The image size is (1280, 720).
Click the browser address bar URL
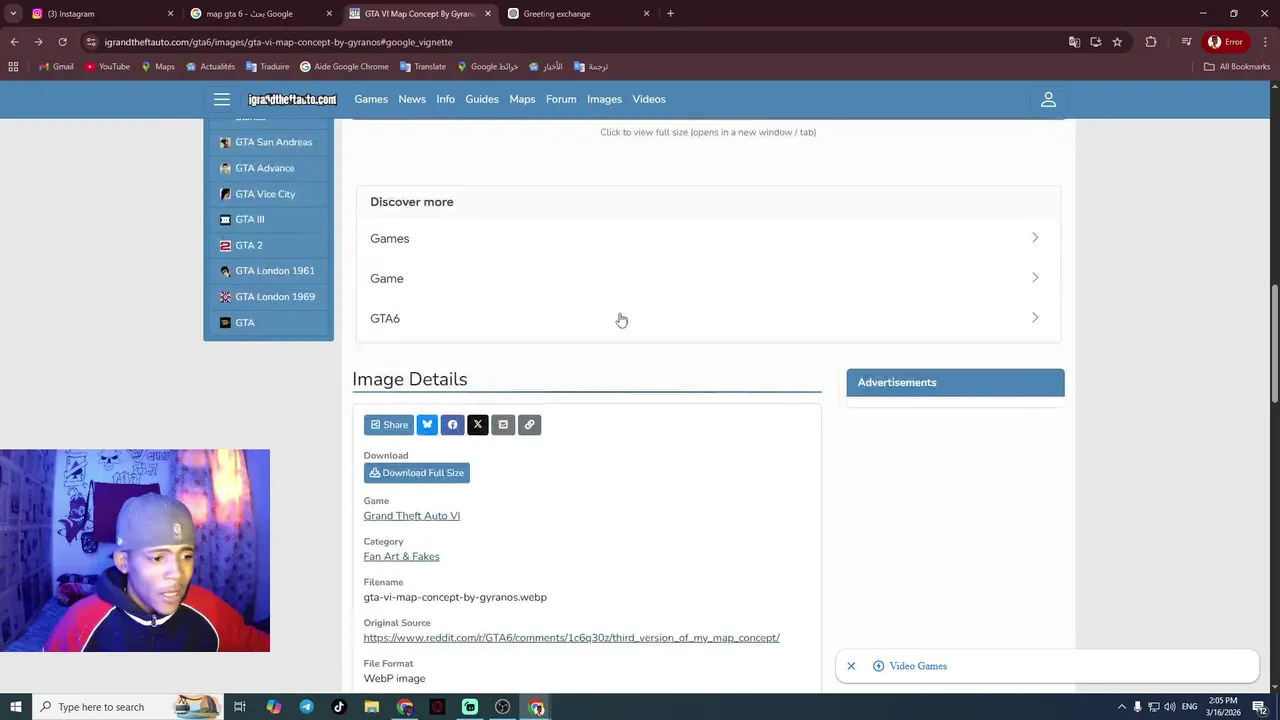pos(278,42)
